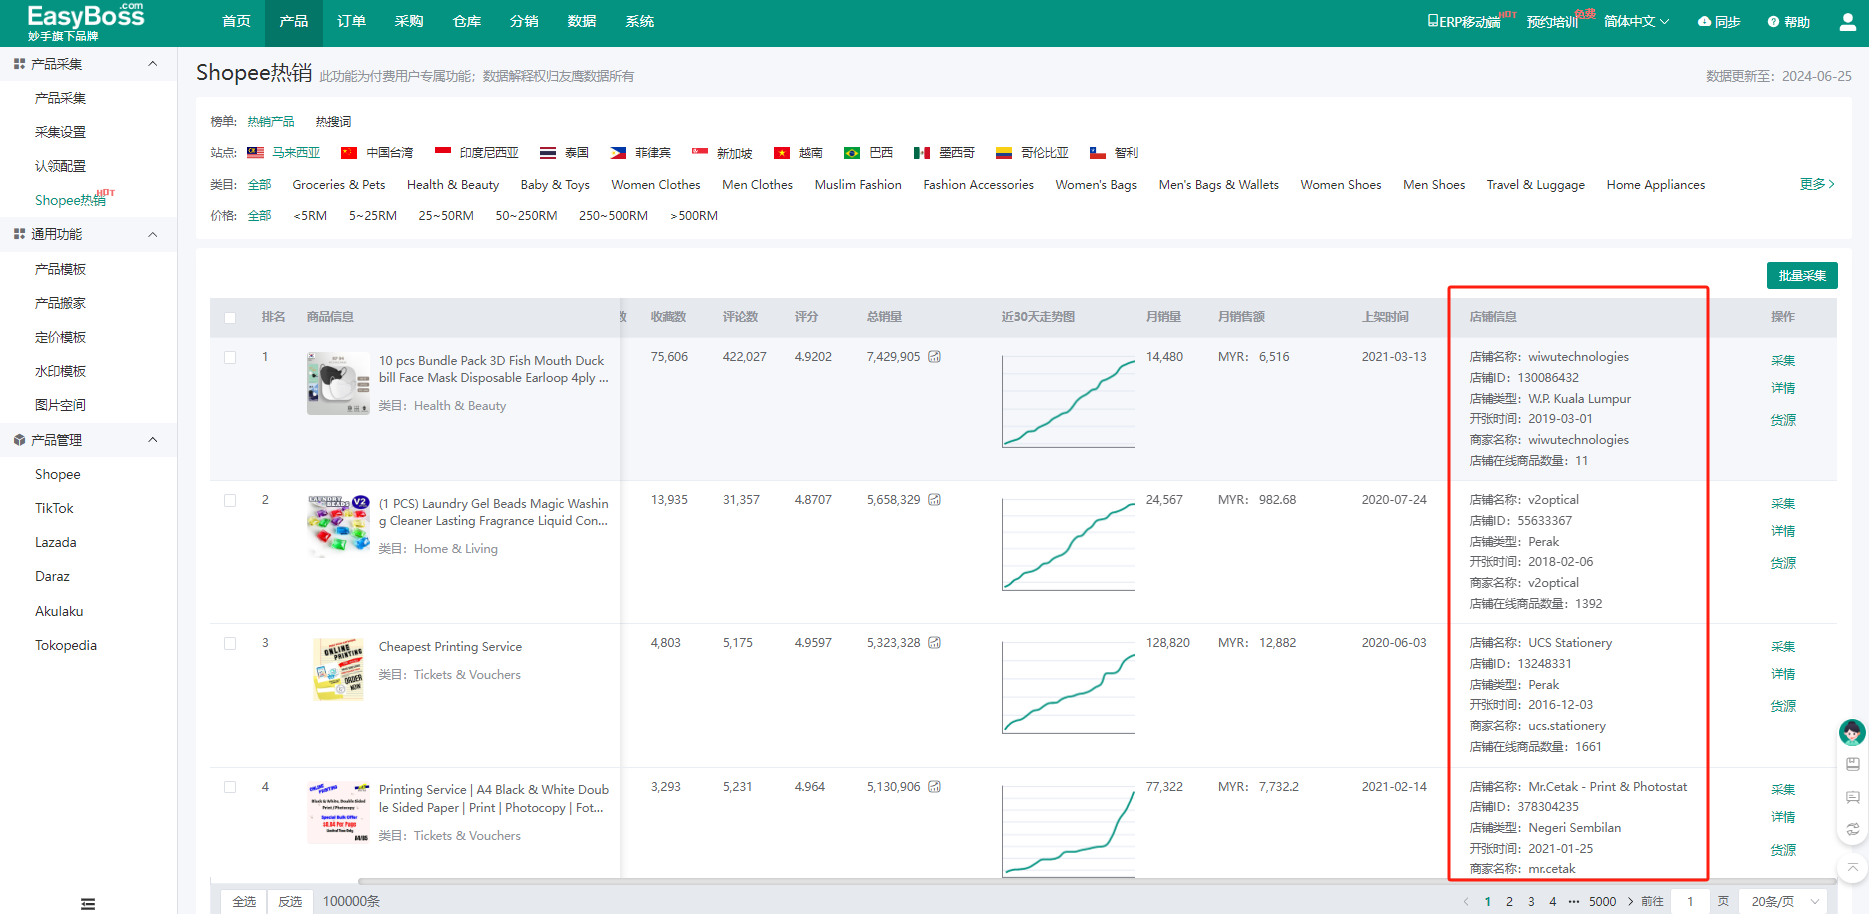1869x914 pixels.
Task: Select the Taiwan site flag
Action: [x=349, y=153]
